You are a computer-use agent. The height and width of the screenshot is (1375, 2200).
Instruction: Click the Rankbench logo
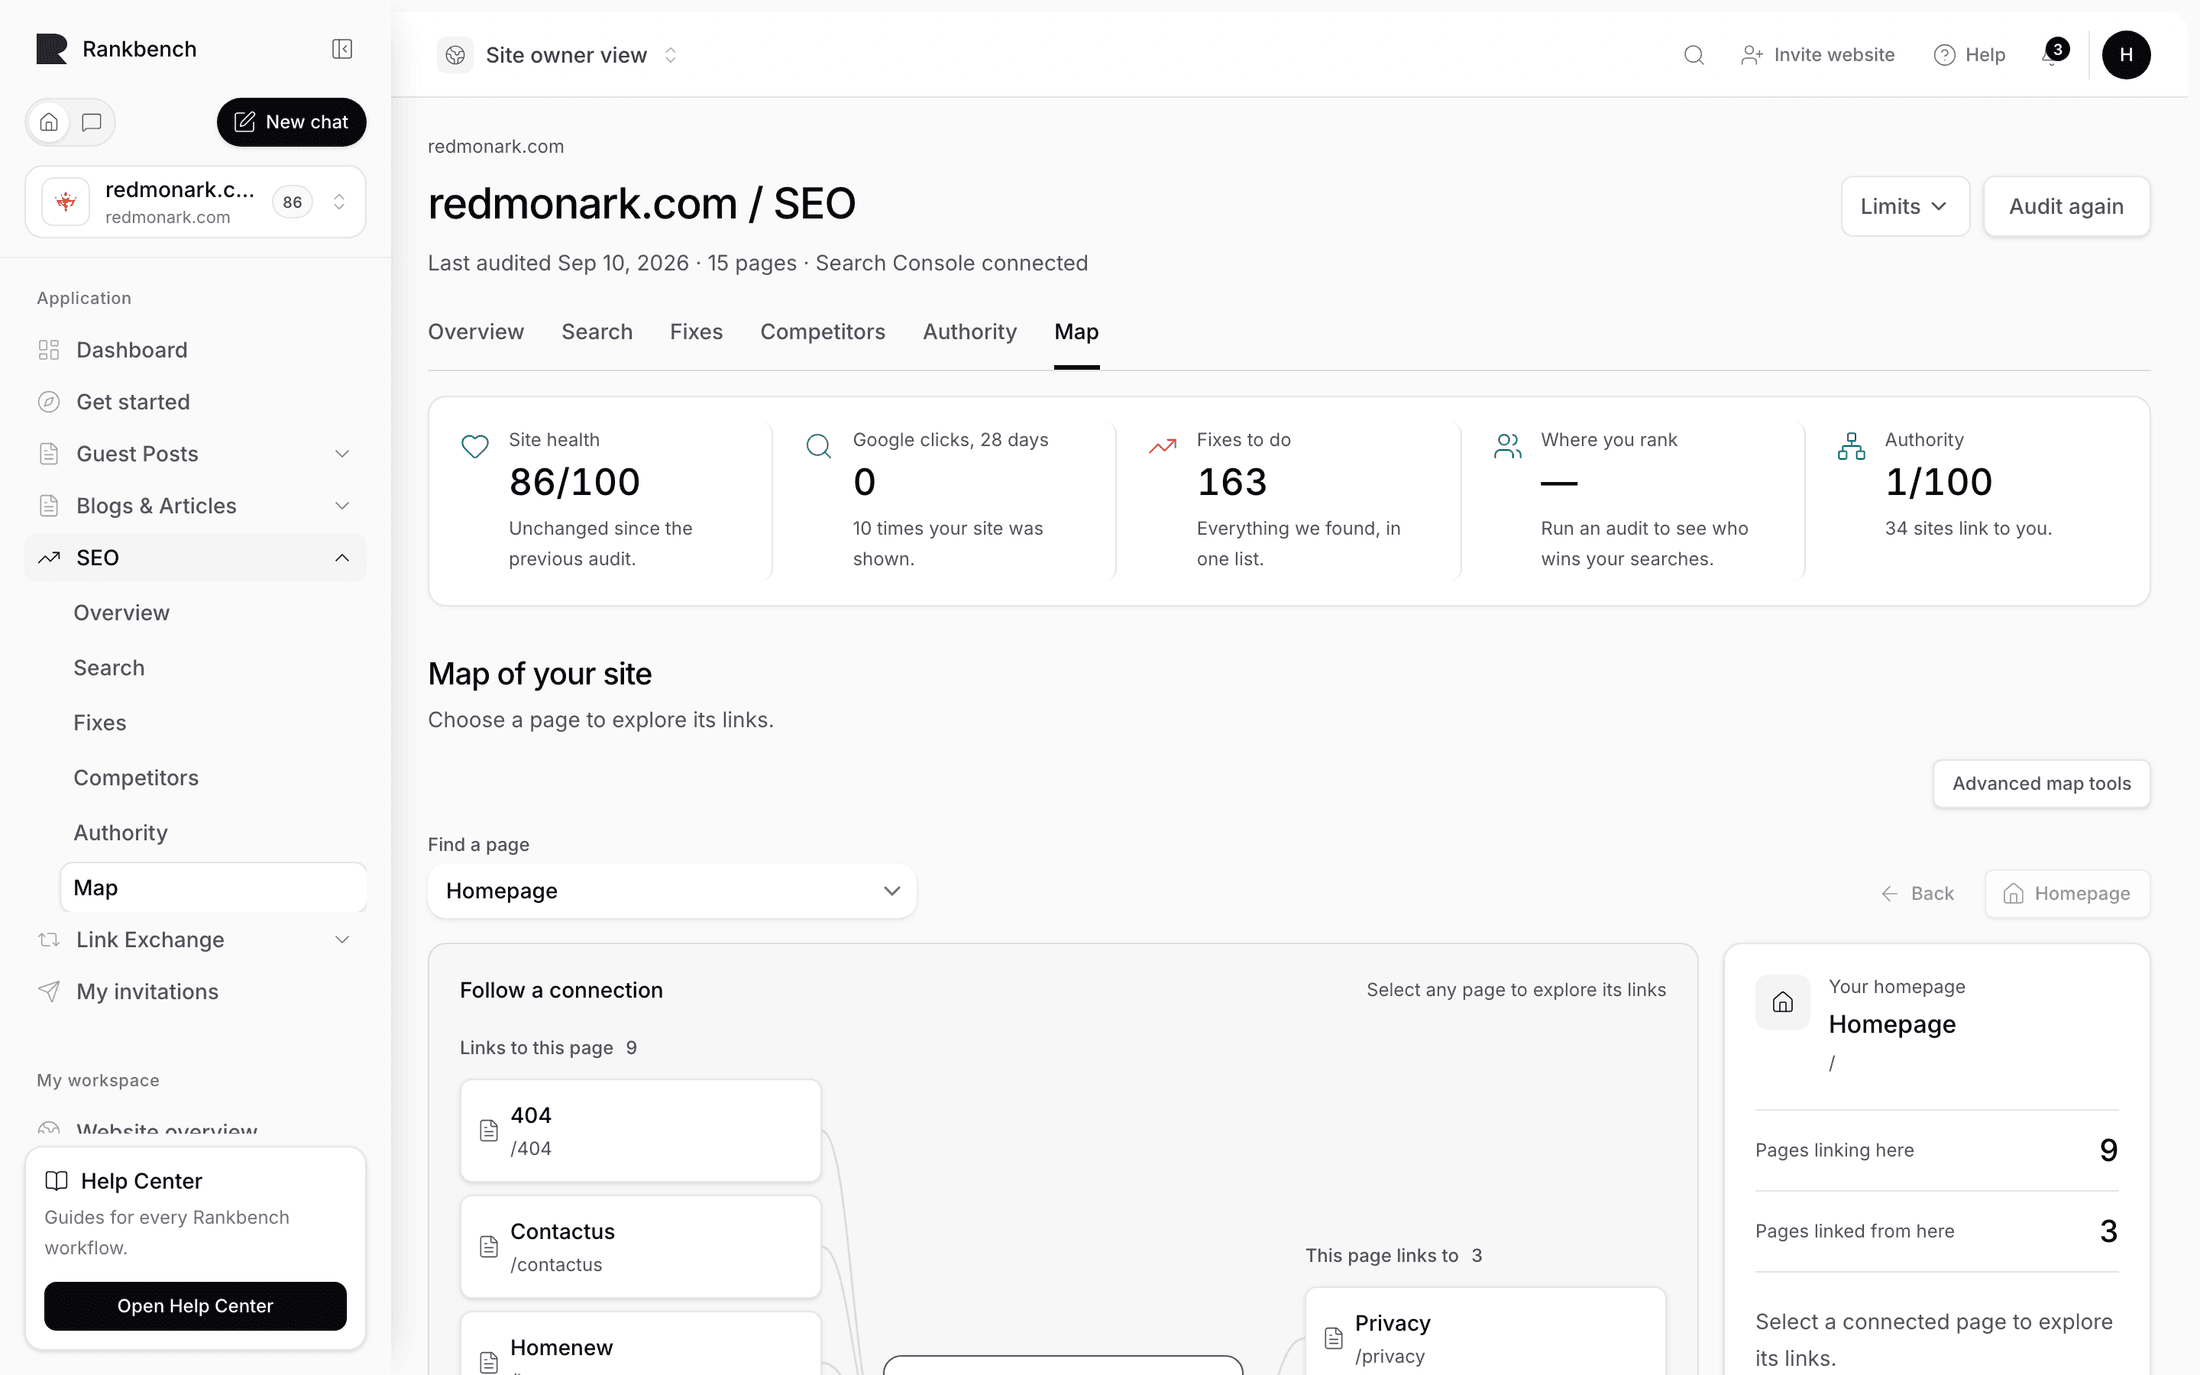[x=52, y=49]
